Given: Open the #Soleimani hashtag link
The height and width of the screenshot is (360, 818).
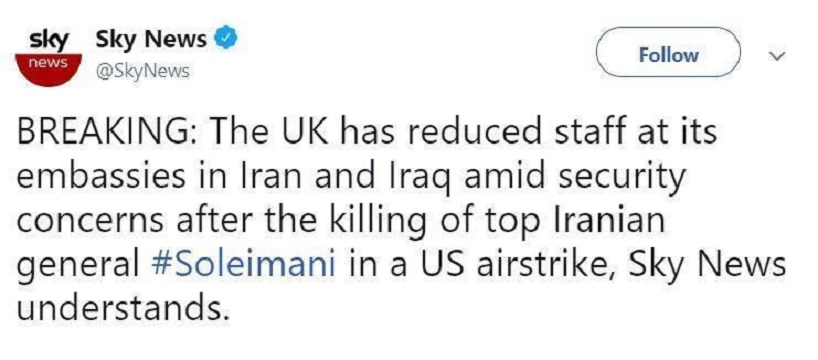Looking at the screenshot, I should pos(243,265).
